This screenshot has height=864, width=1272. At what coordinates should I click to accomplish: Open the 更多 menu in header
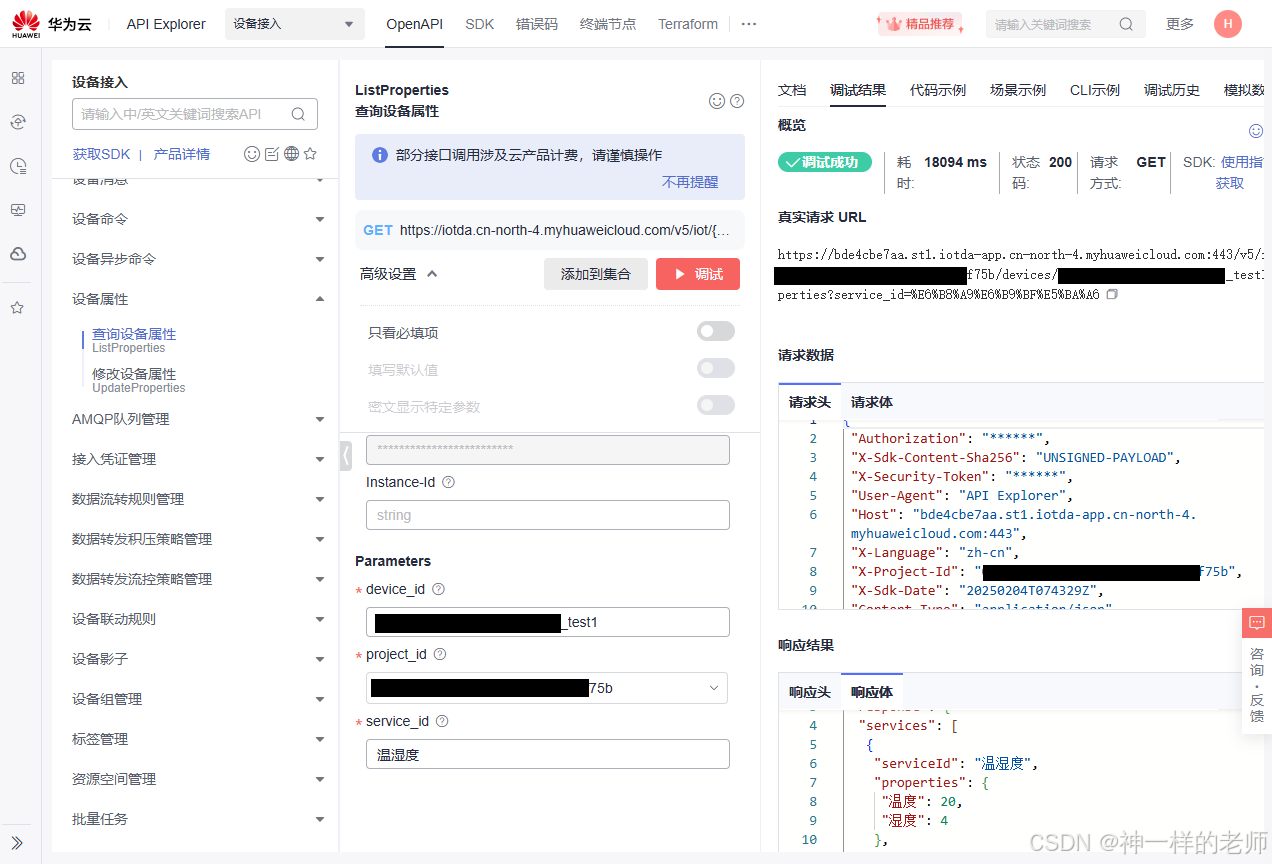(1180, 24)
